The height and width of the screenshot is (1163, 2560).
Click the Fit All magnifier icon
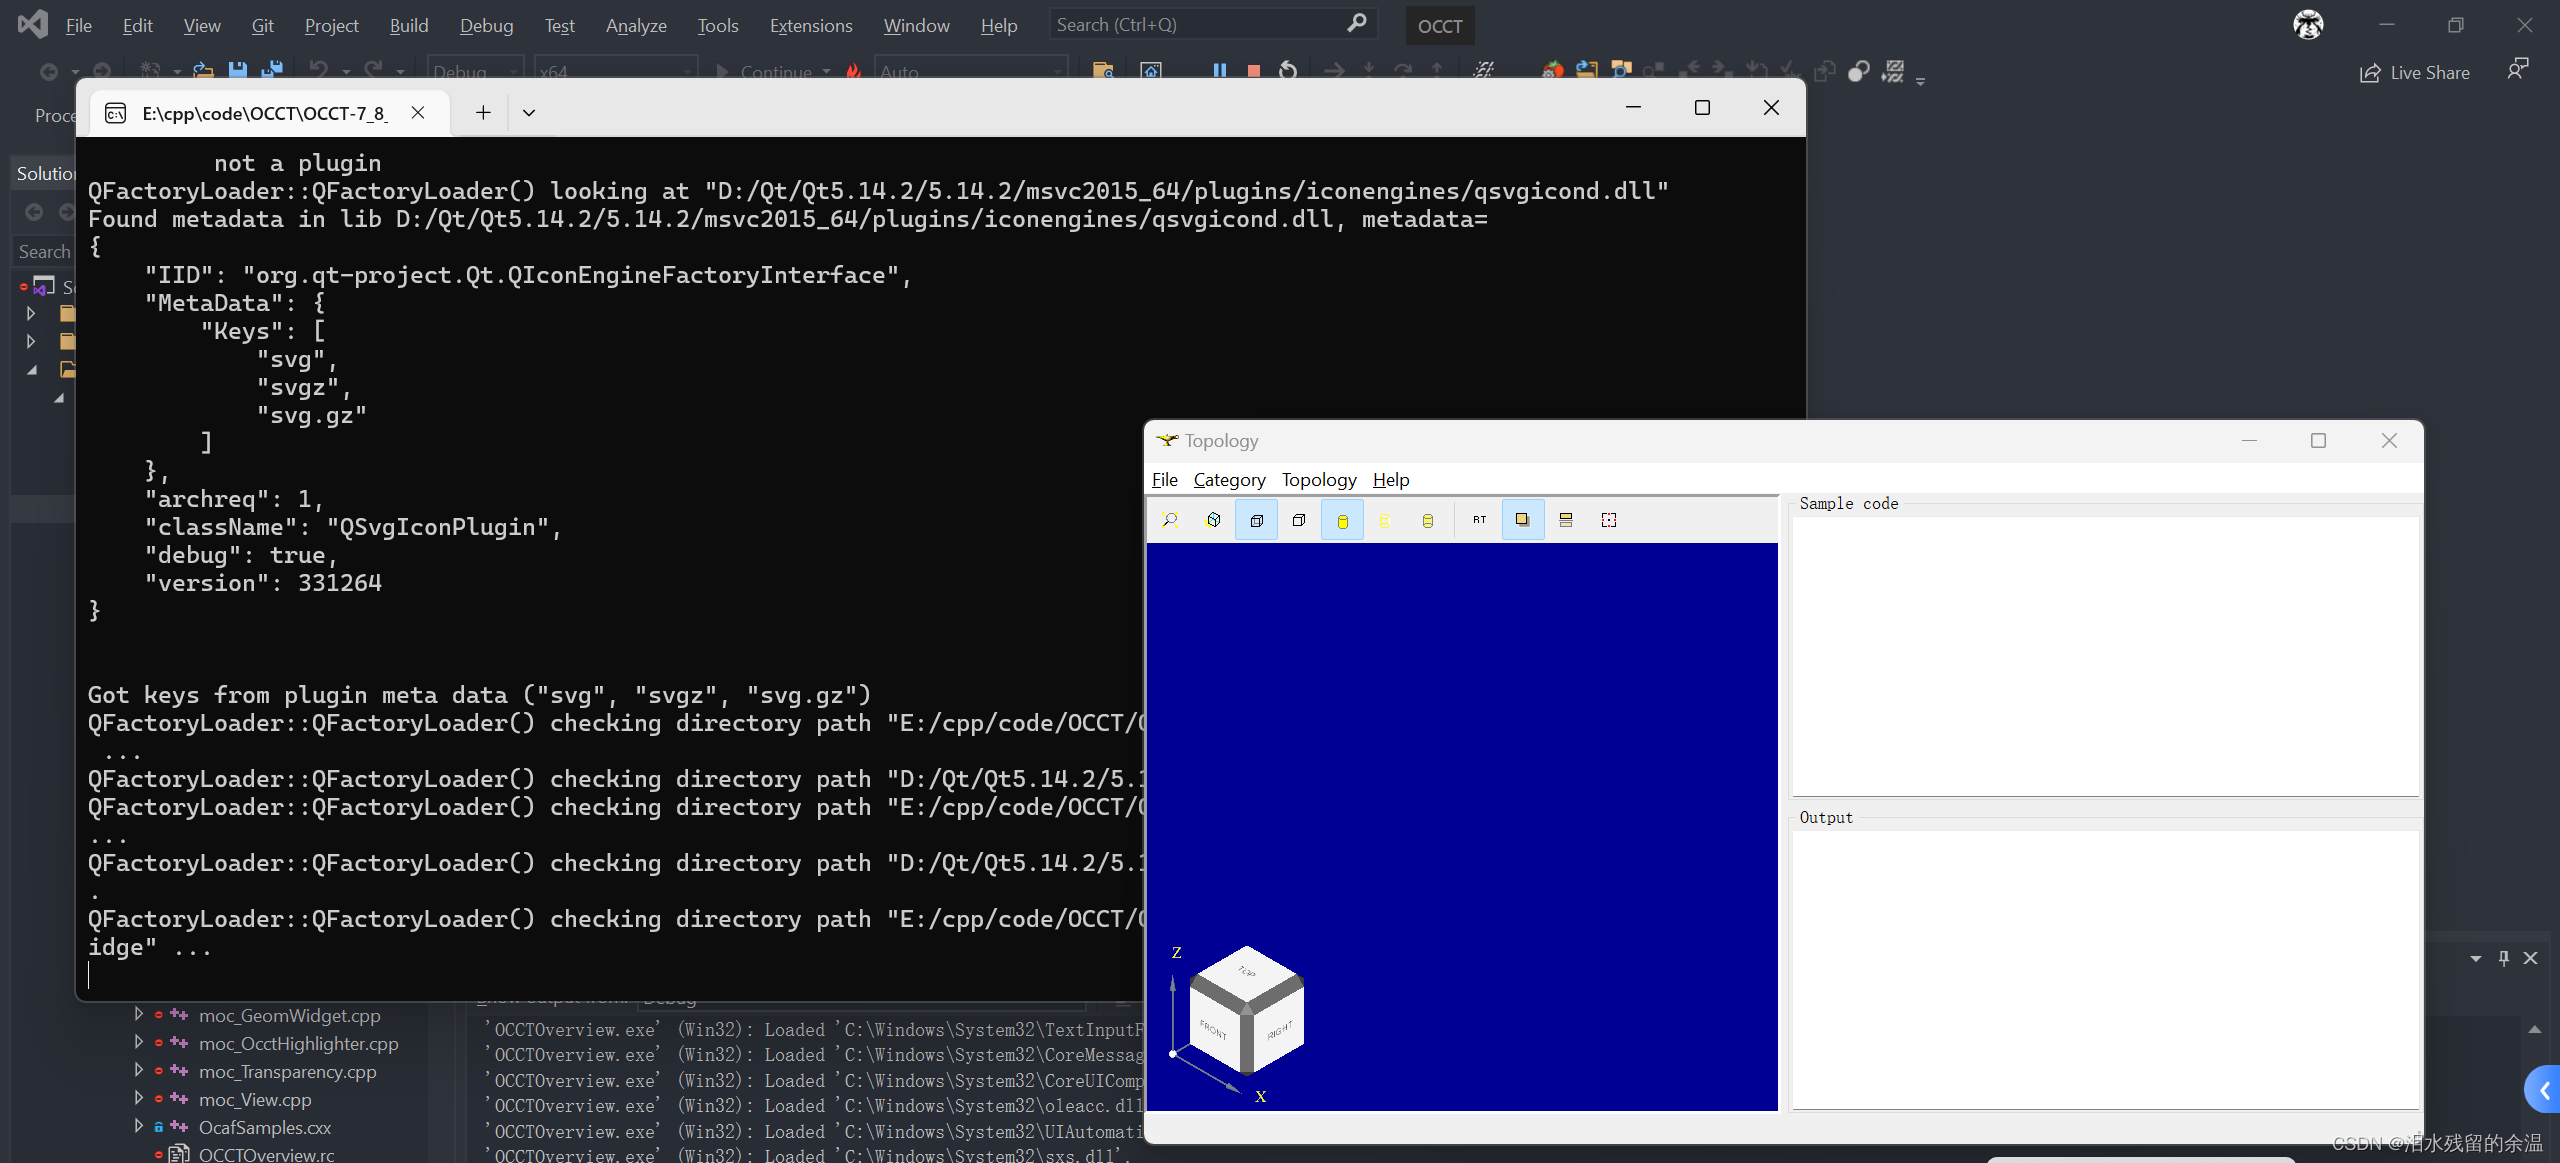[x=1170, y=520]
